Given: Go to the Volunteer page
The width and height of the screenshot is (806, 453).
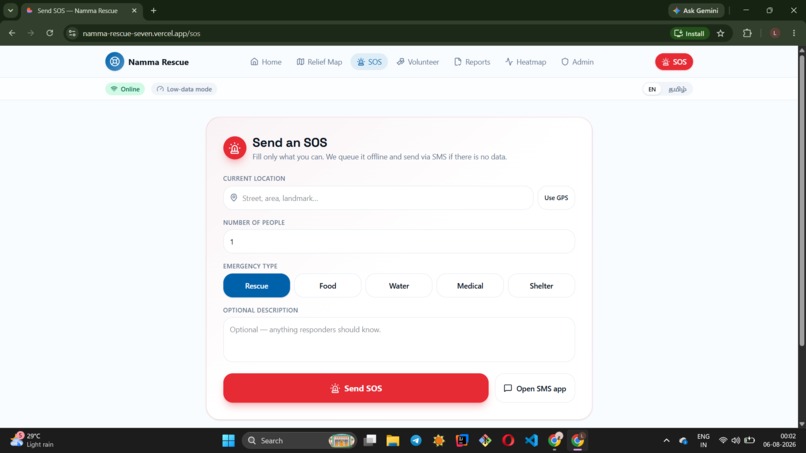Looking at the screenshot, I should [417, 62].
